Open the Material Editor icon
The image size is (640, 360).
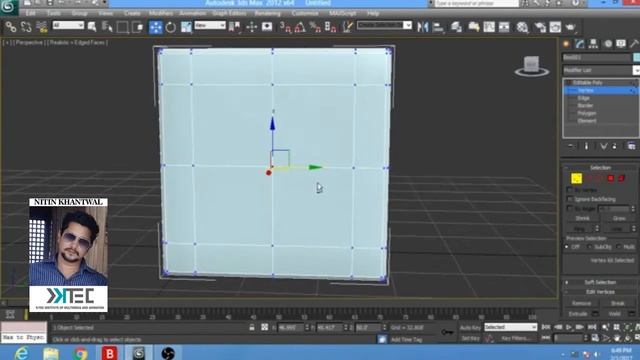[x=522, y=27]
